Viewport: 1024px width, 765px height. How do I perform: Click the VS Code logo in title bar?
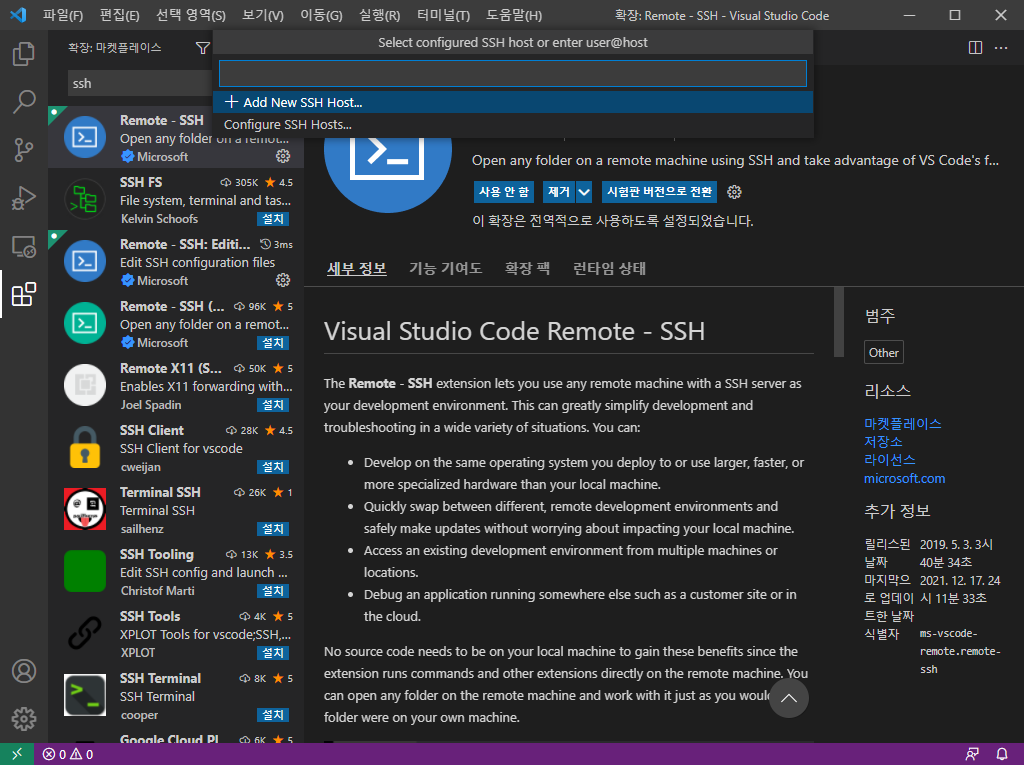(18, 14)
